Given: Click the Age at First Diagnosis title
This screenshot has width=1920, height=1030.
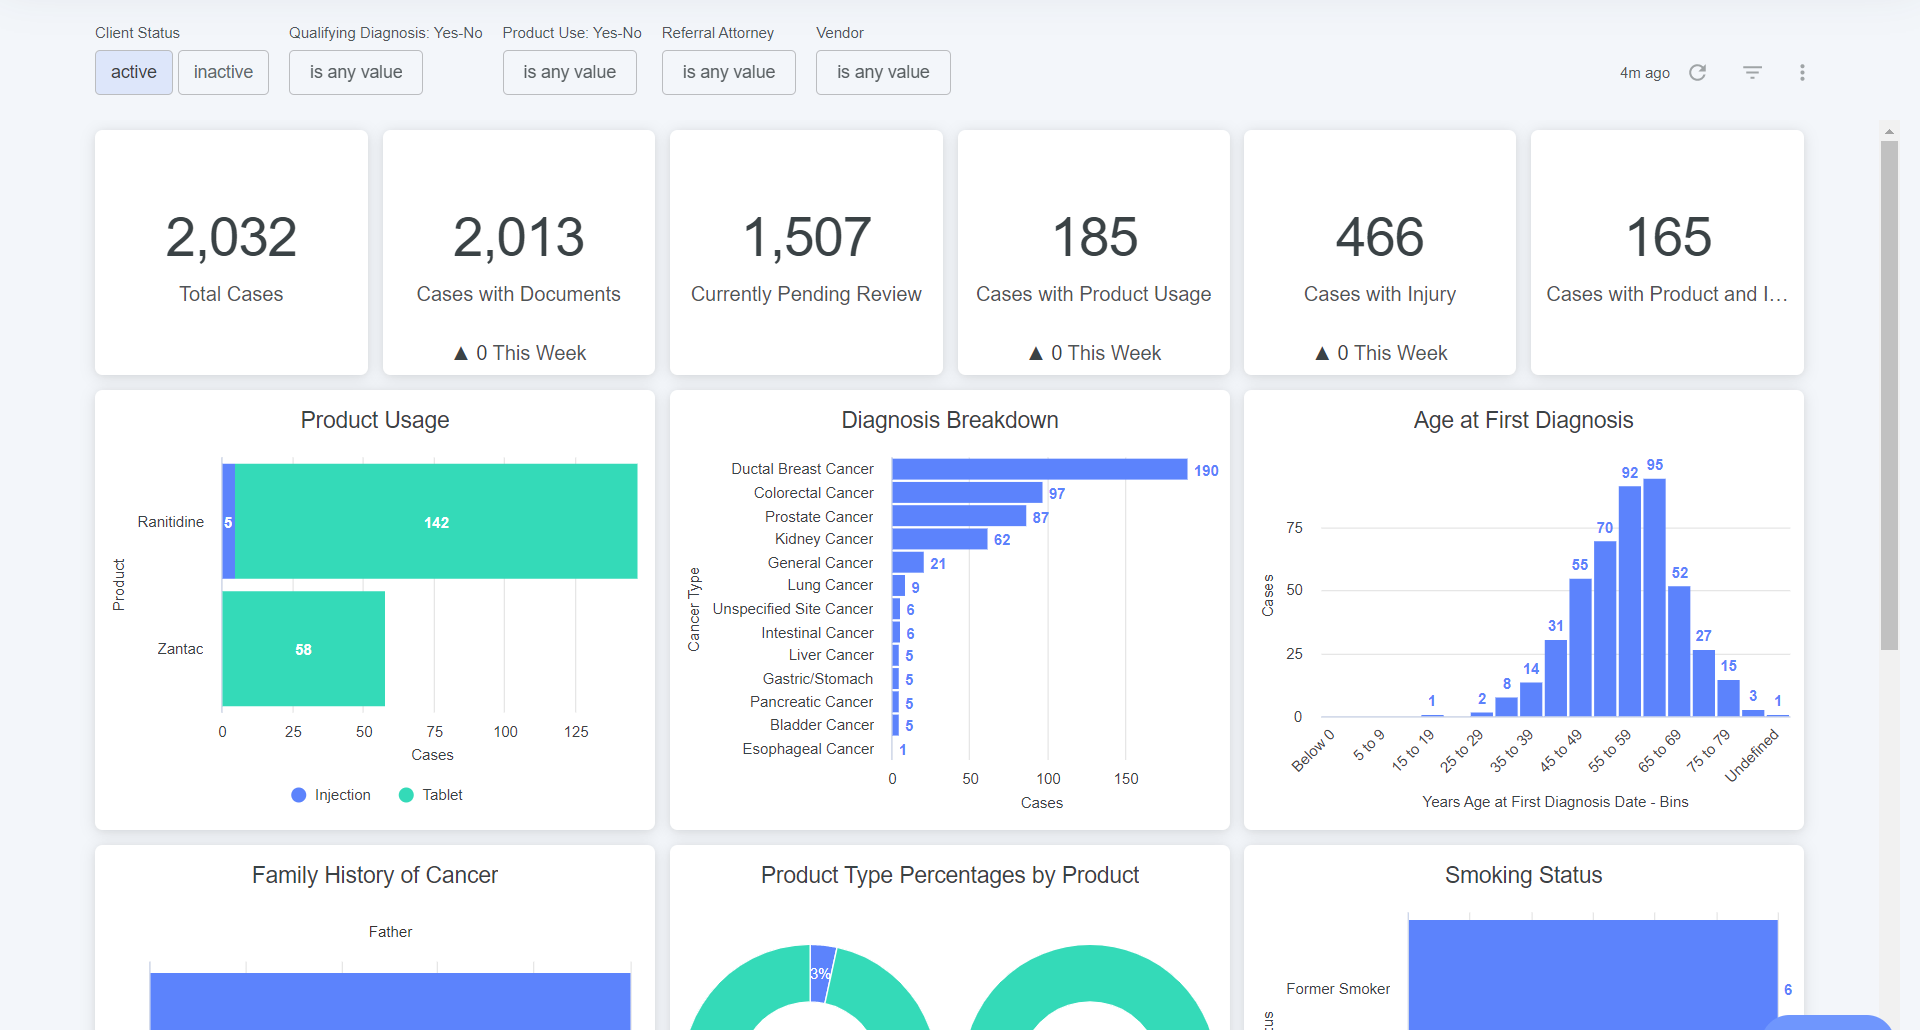Looking at the screenshot, I should tap(1523, 420).
